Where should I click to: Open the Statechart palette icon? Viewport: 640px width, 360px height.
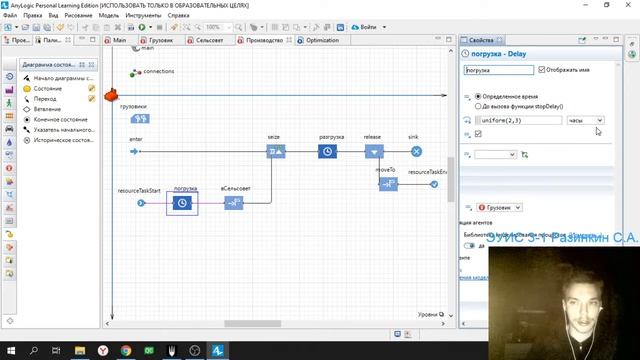coord(9,234)
